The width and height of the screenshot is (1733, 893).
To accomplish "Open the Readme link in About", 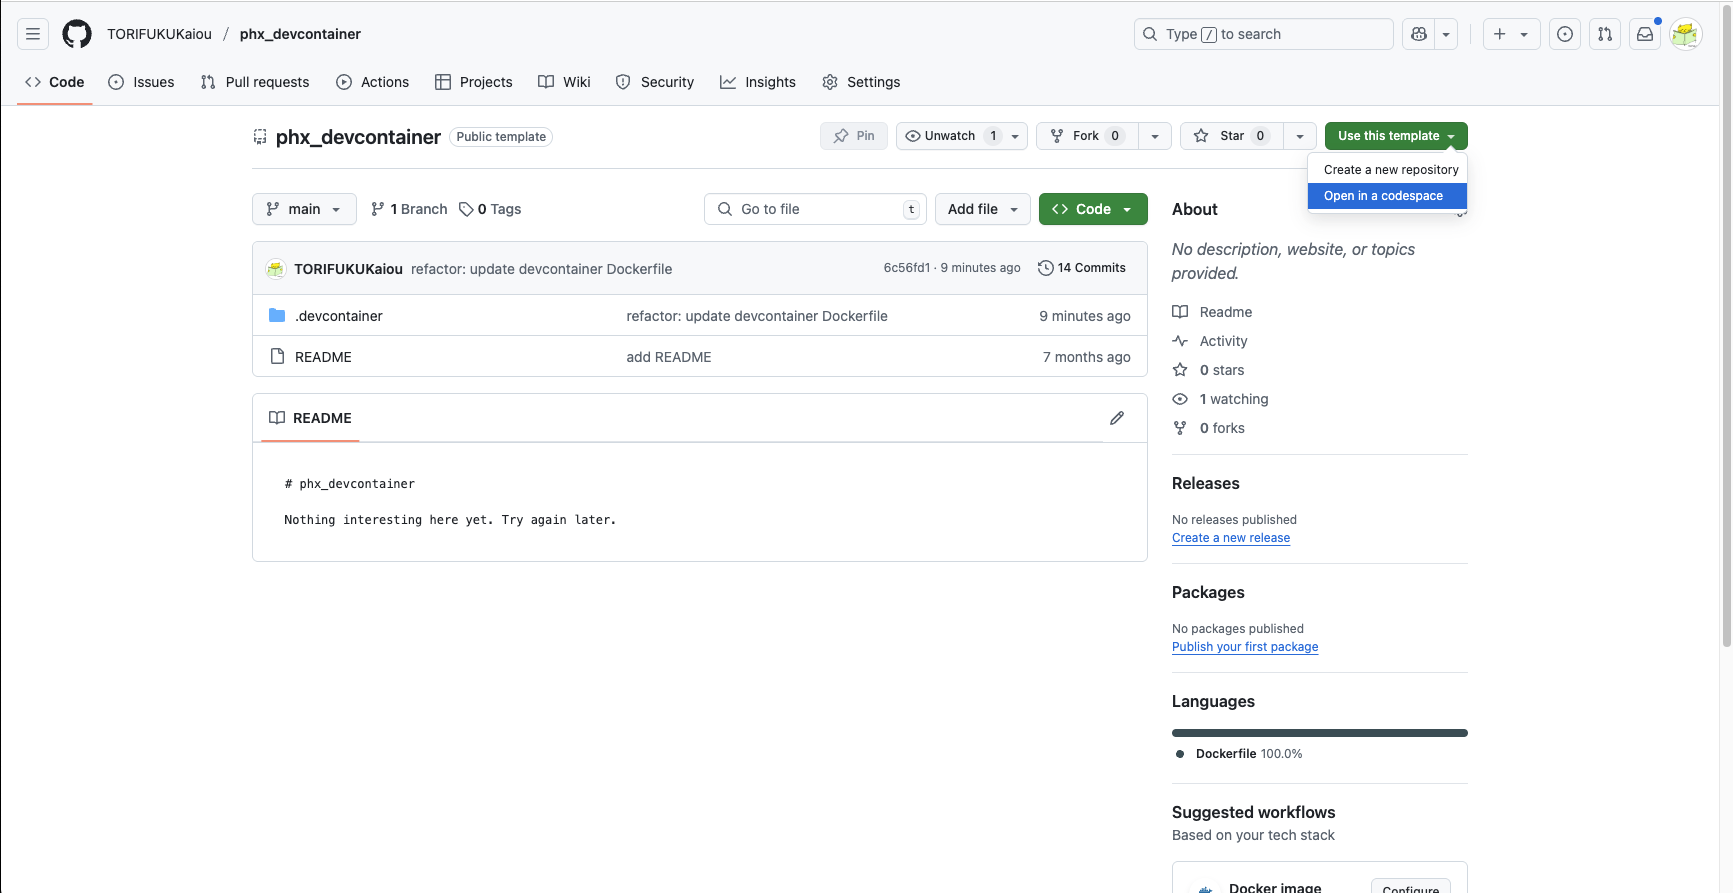I will tap(1212, 312).
